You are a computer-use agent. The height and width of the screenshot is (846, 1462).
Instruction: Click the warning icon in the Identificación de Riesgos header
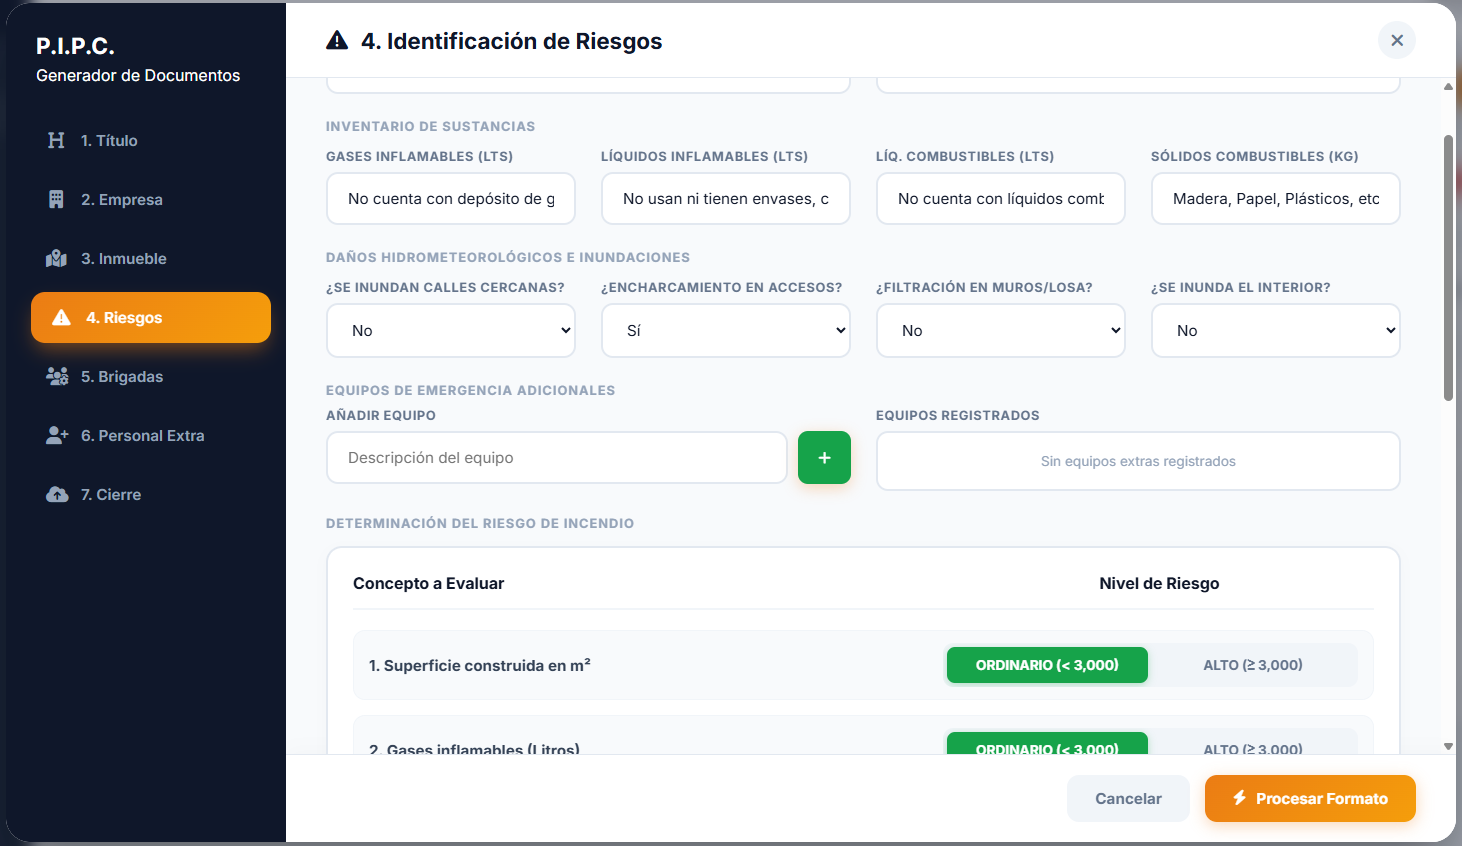click(x=337, y=40)
